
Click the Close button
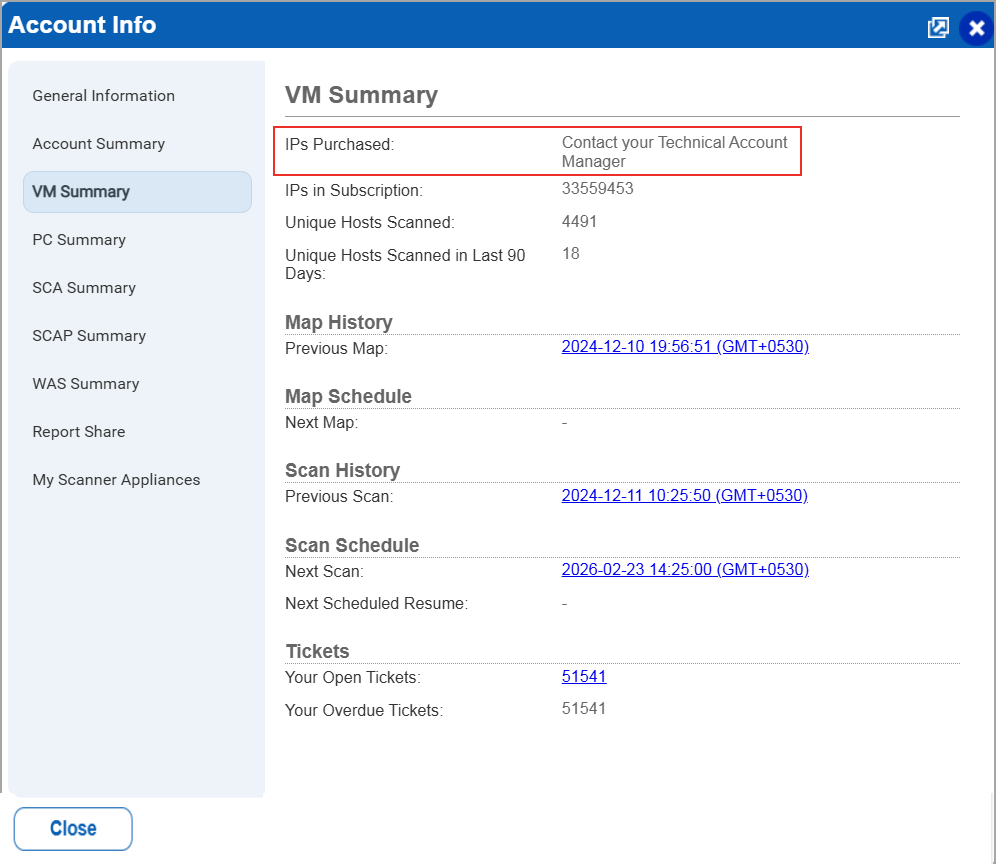pyautogui.click(x=73, y=828)
